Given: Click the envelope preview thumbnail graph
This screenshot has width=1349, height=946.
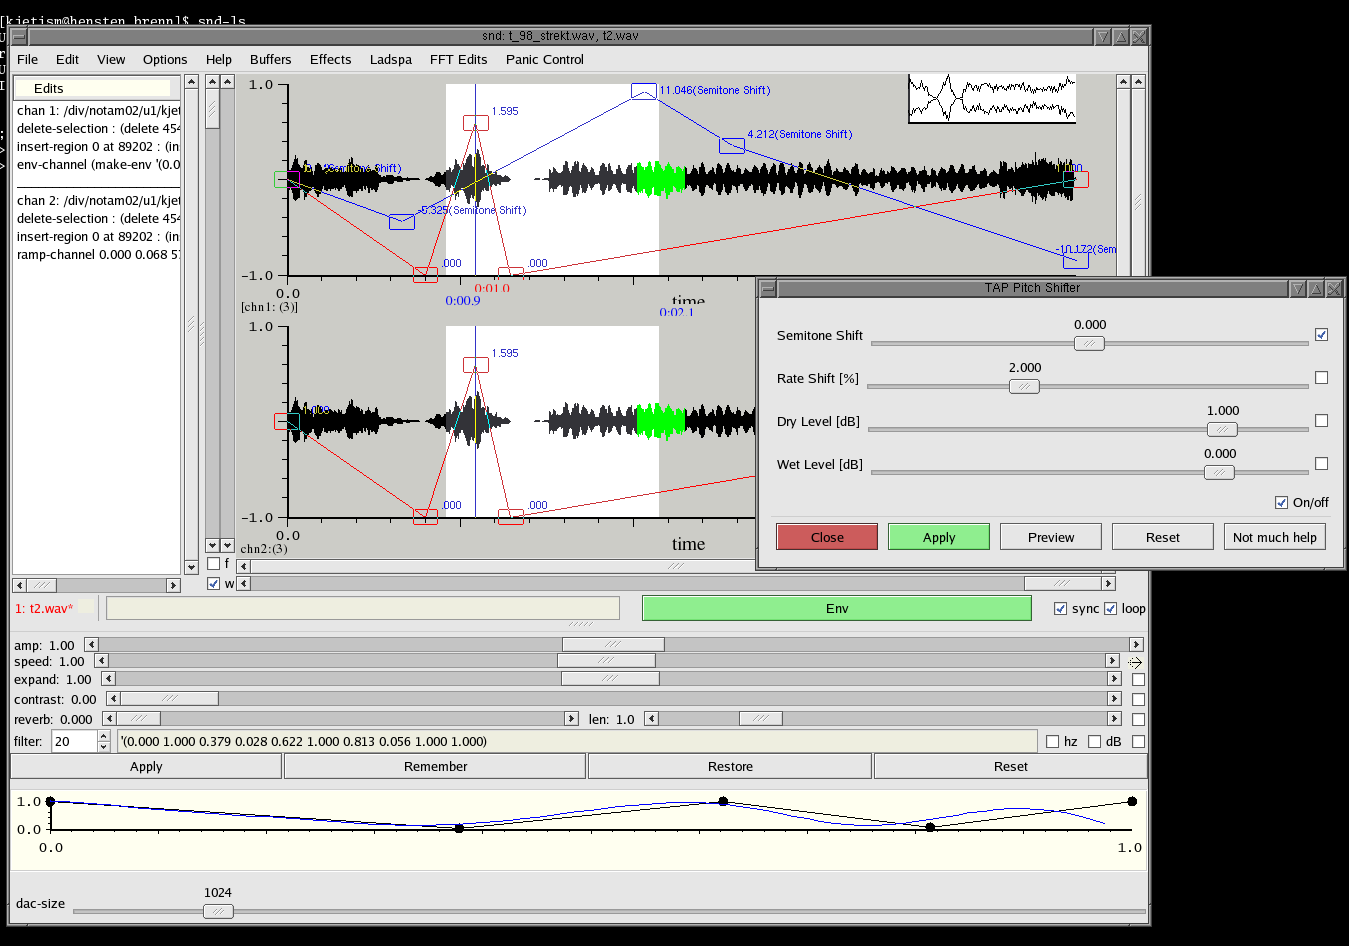Looking at the screenshot, I should pyautogui.click(x=991, y=98).
